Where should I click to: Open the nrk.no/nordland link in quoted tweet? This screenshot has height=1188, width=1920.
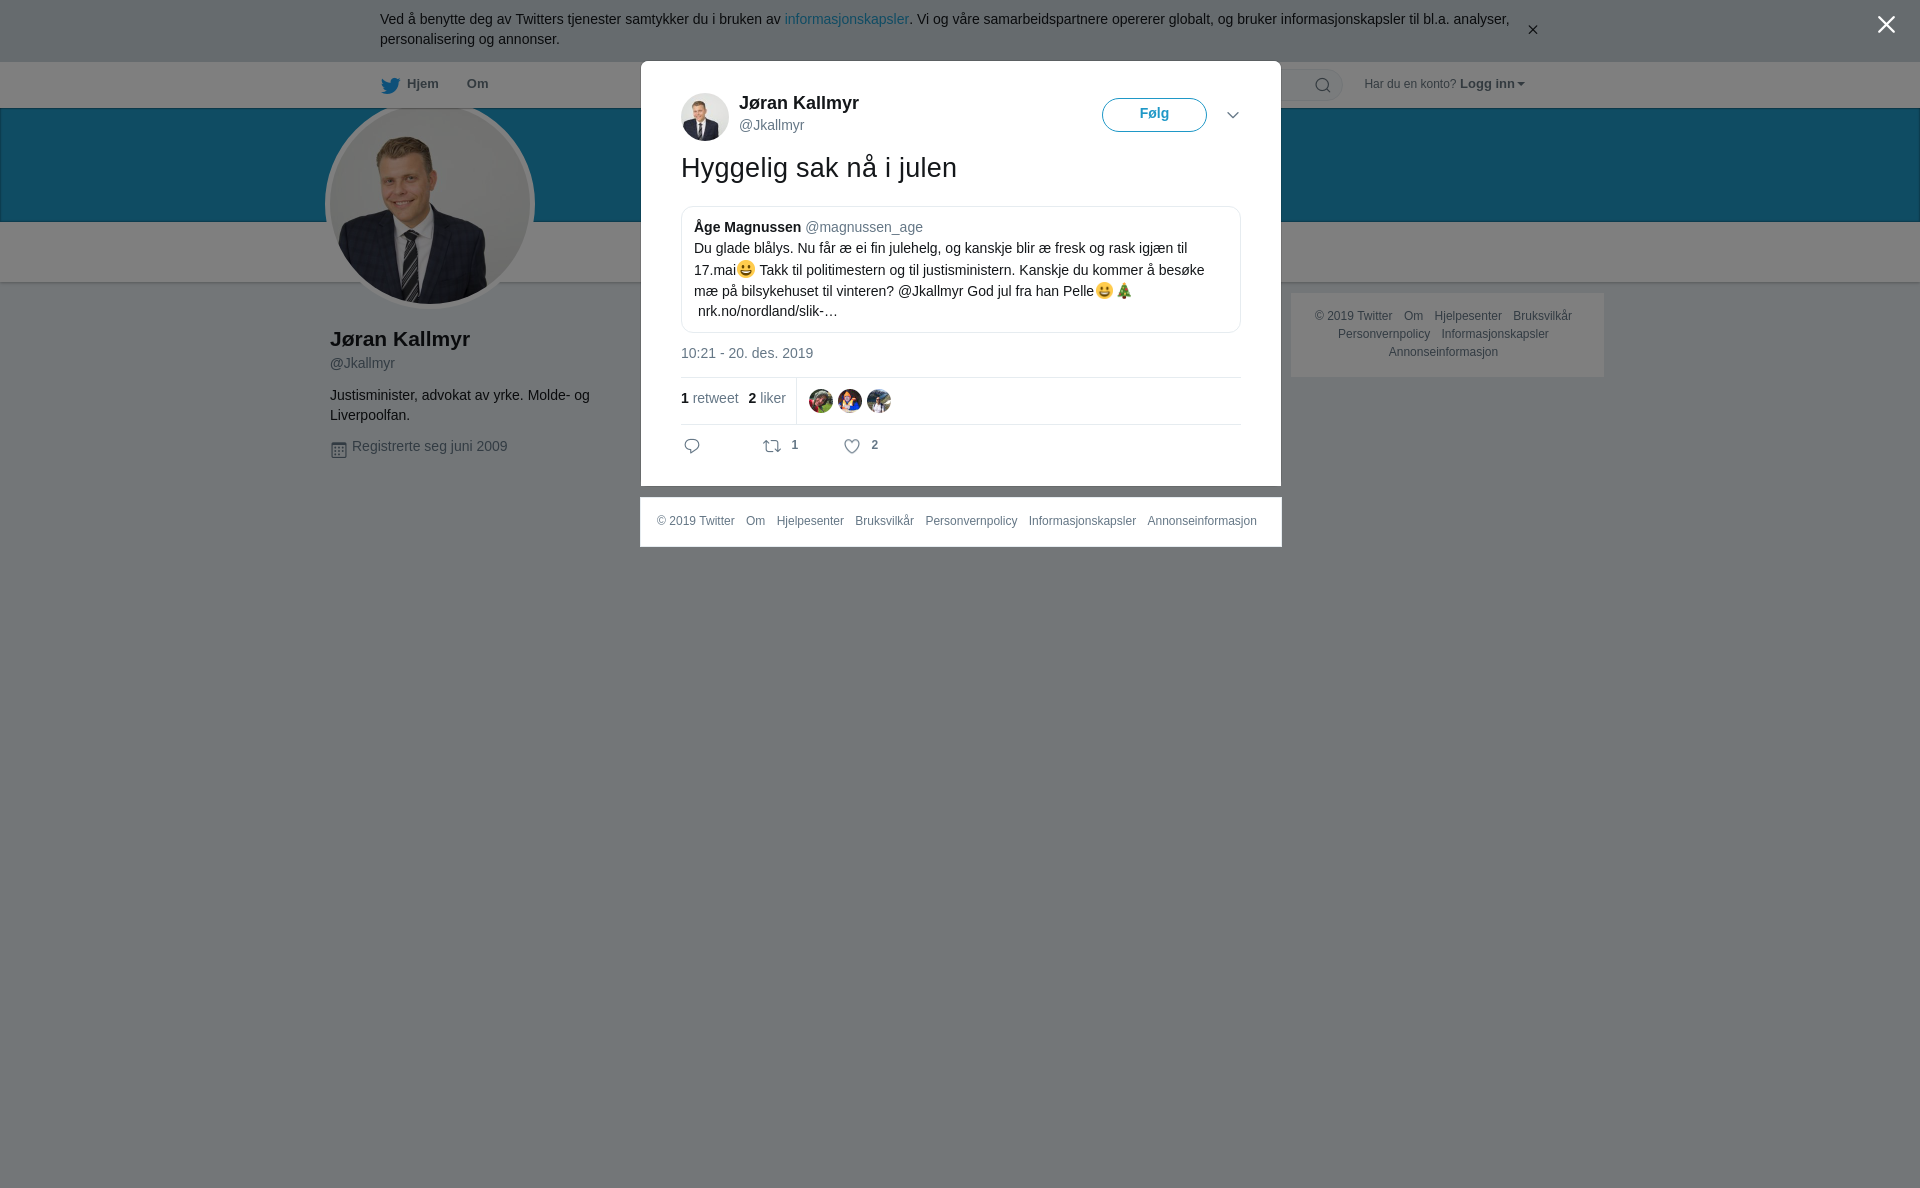[768, 311]
